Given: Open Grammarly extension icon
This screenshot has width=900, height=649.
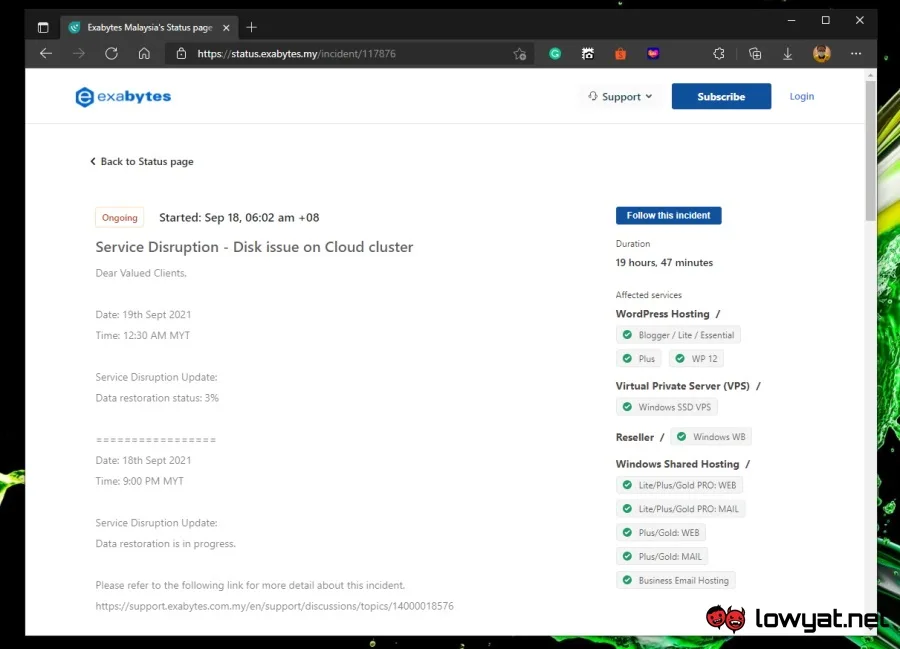Looking at the screenshot, I should 555,53.
